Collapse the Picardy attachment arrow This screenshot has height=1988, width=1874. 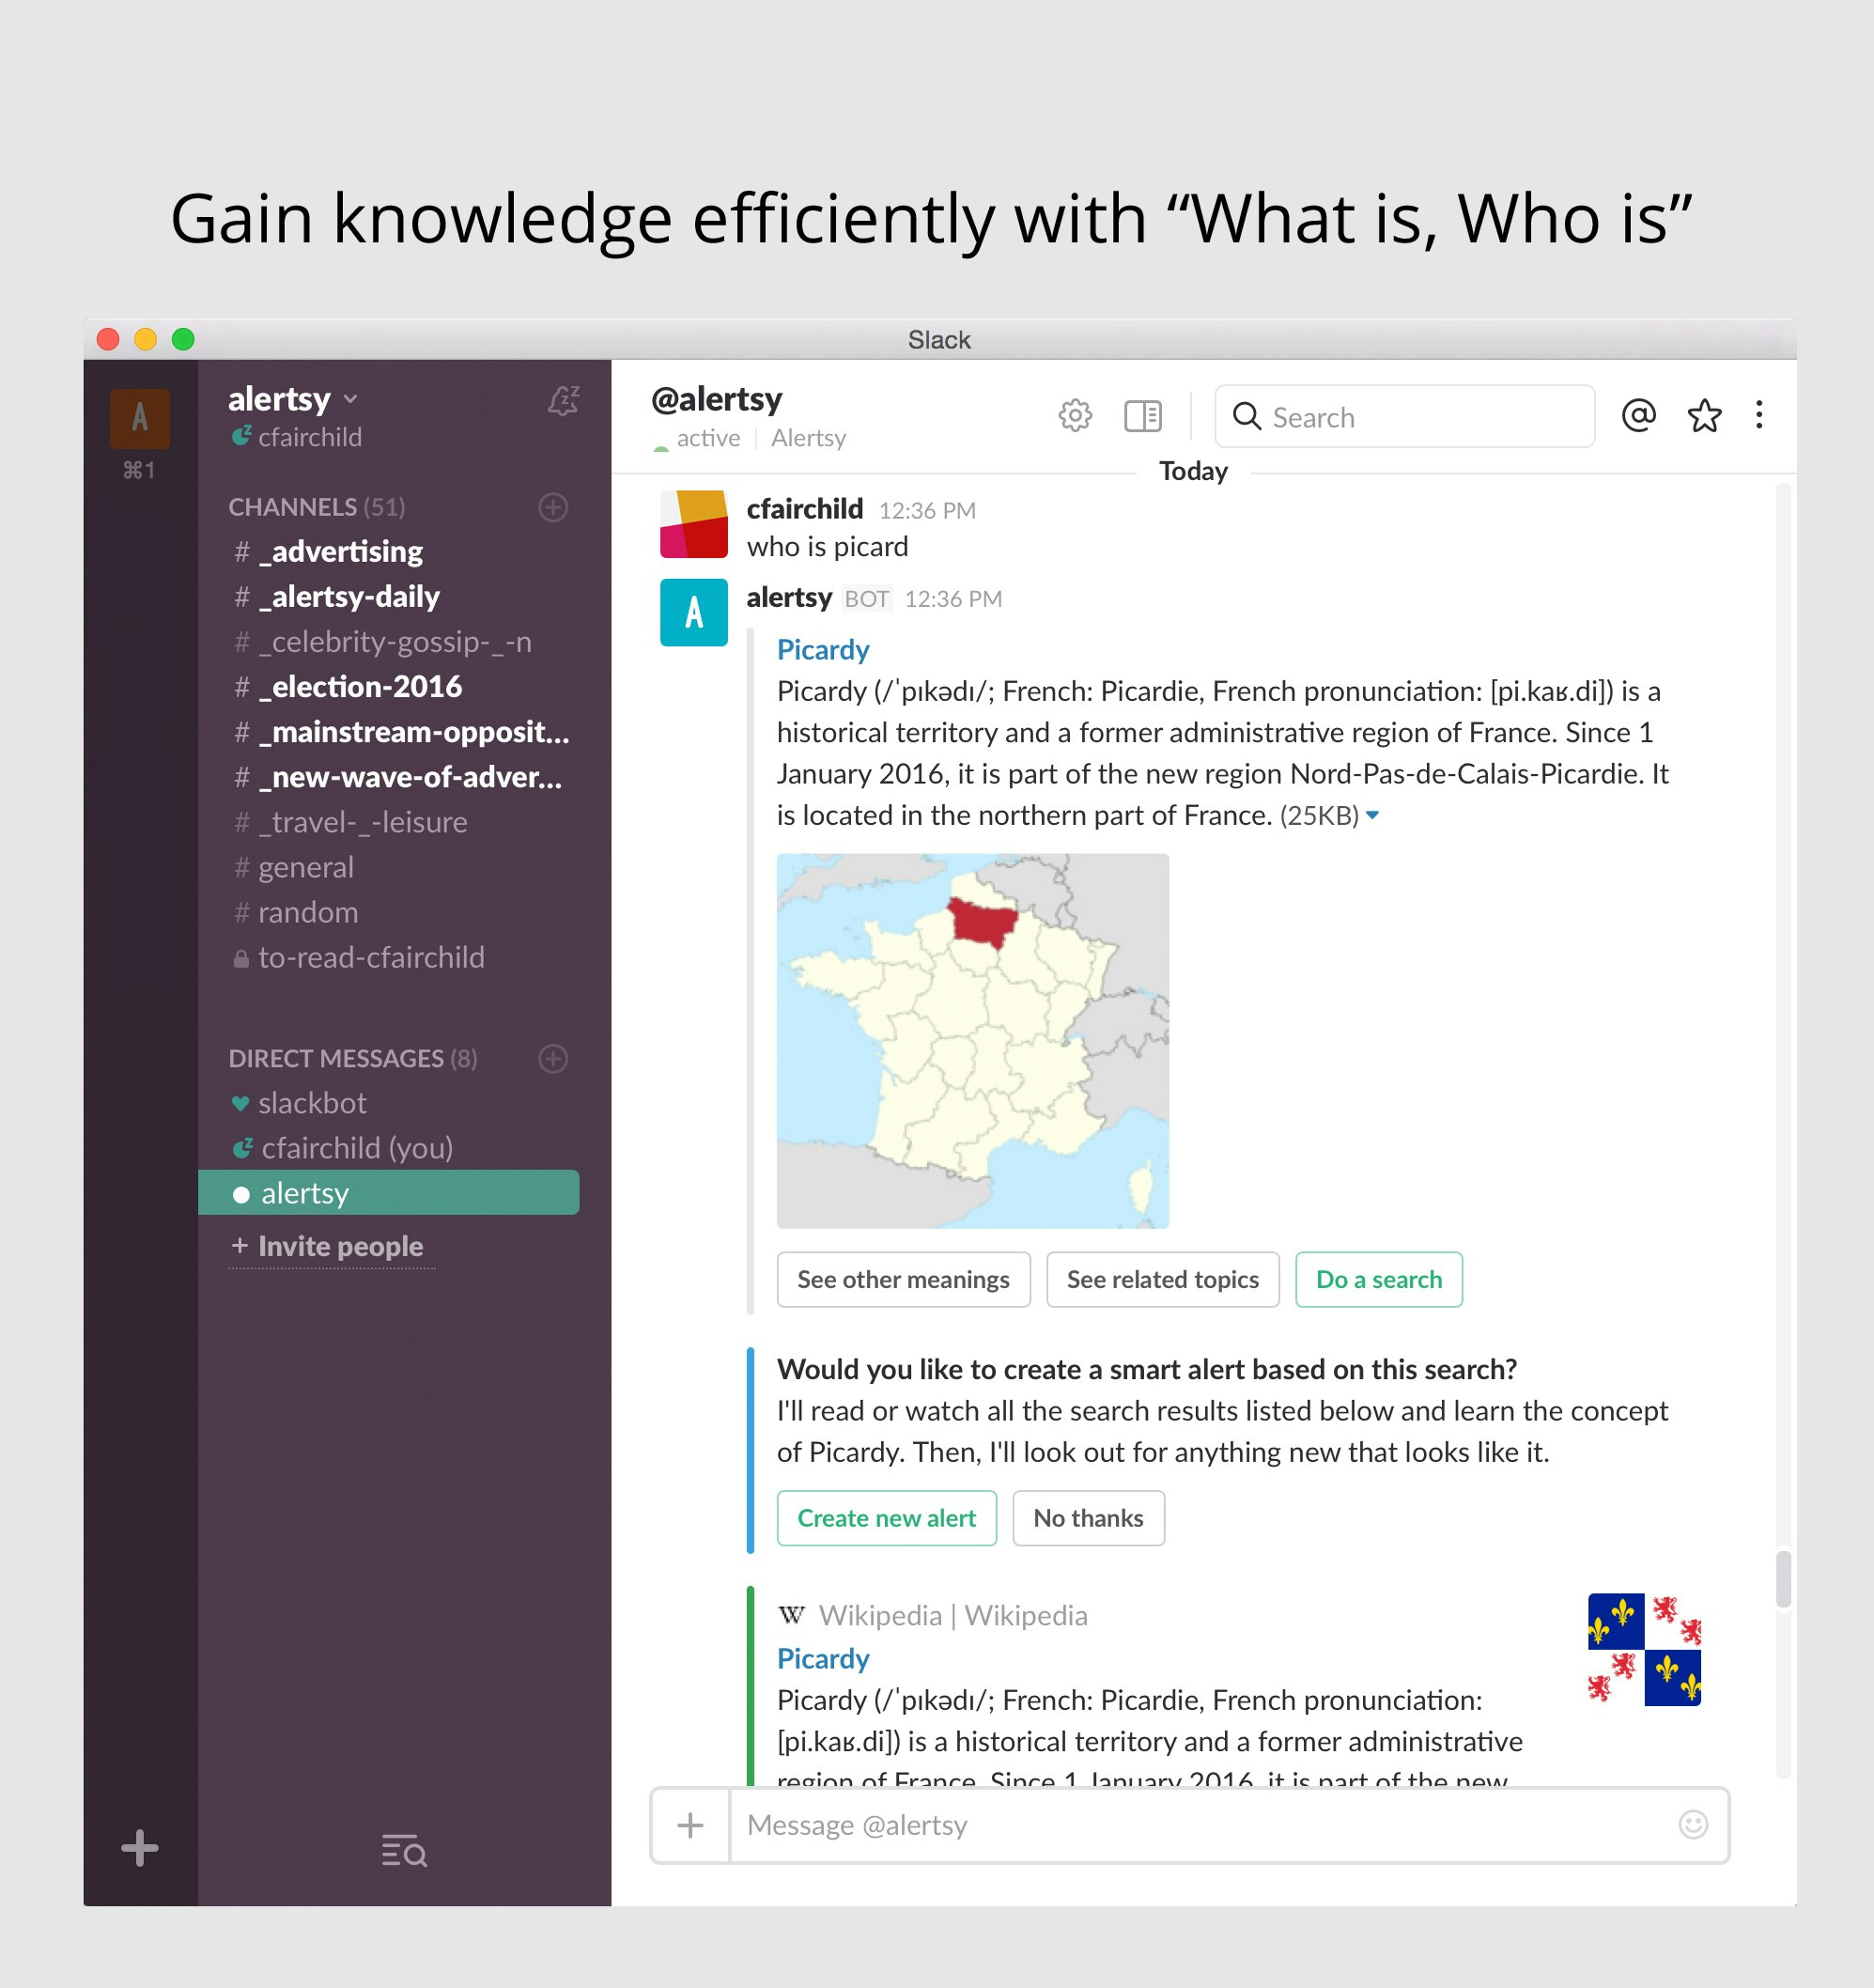tap(1372, 816)
